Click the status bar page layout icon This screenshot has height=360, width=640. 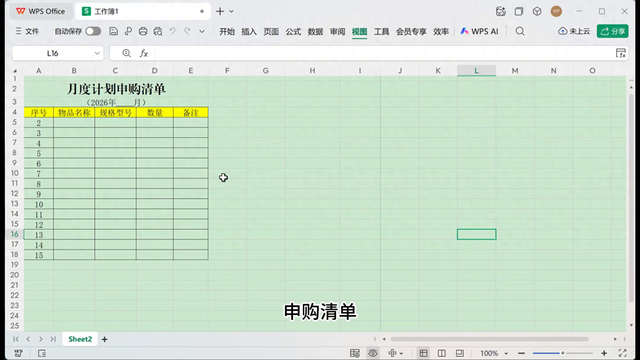click(42, 353)
